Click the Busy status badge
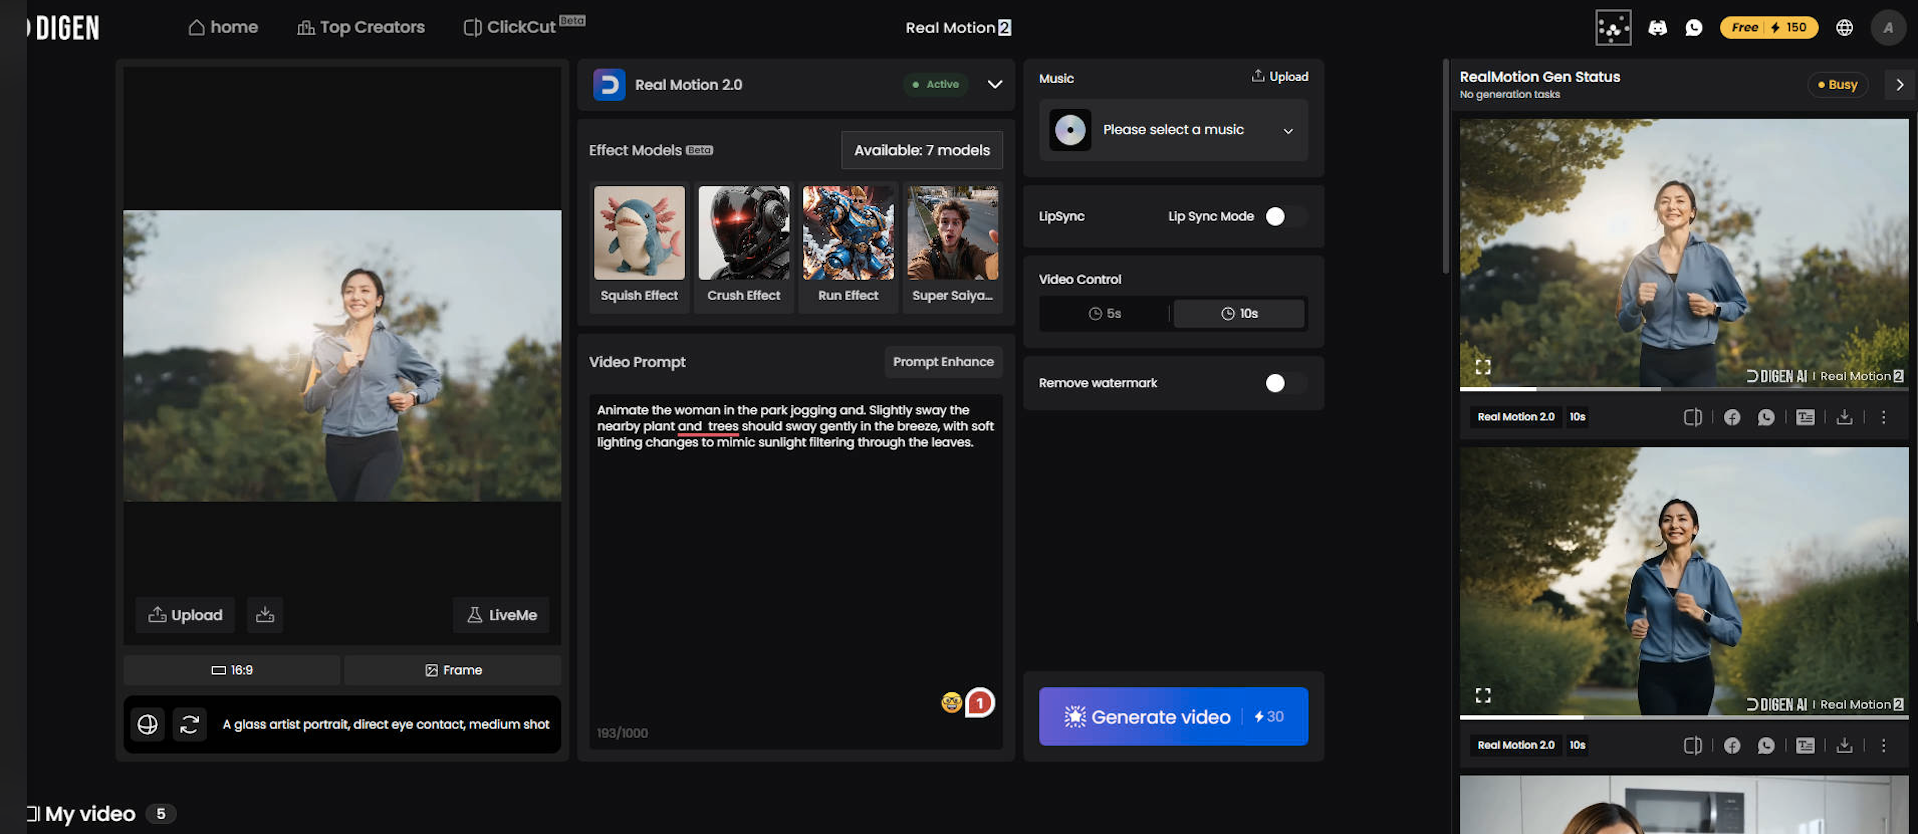 point(1837,85)
